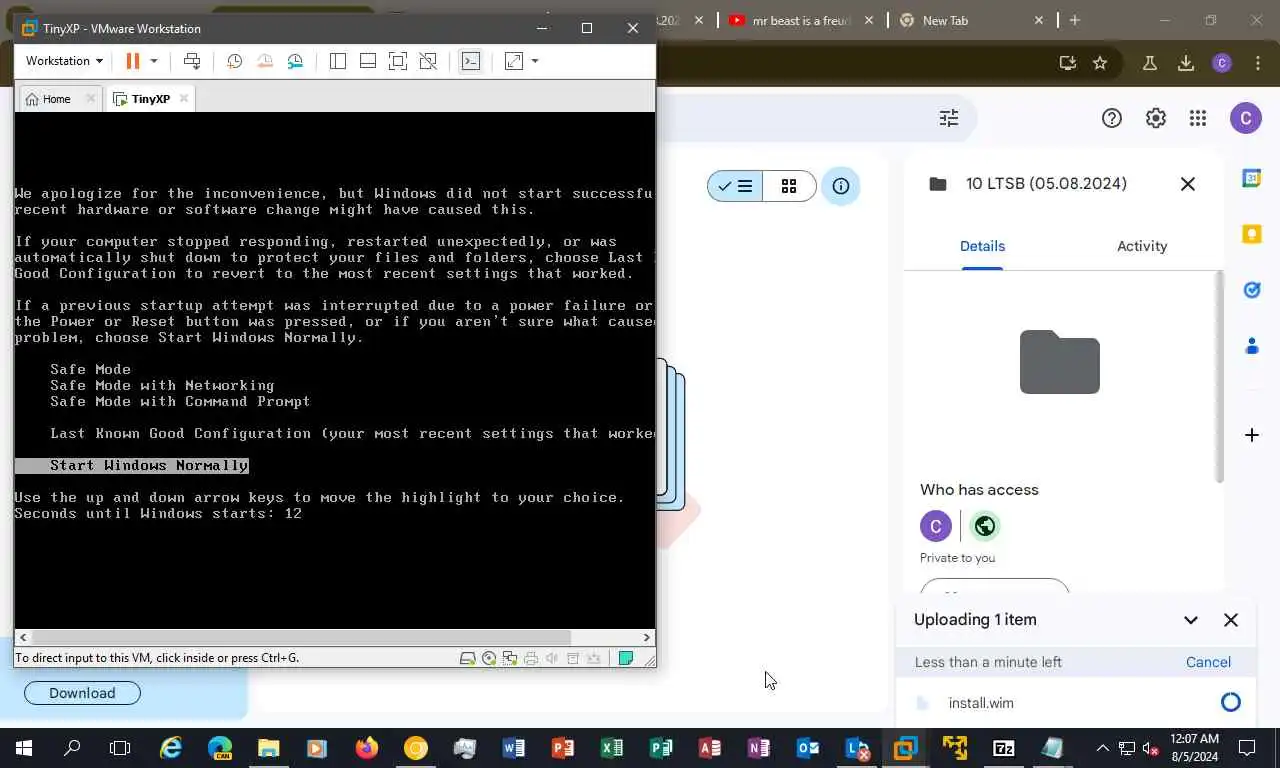Open the Google Keep side panel

coord(1251,234)
